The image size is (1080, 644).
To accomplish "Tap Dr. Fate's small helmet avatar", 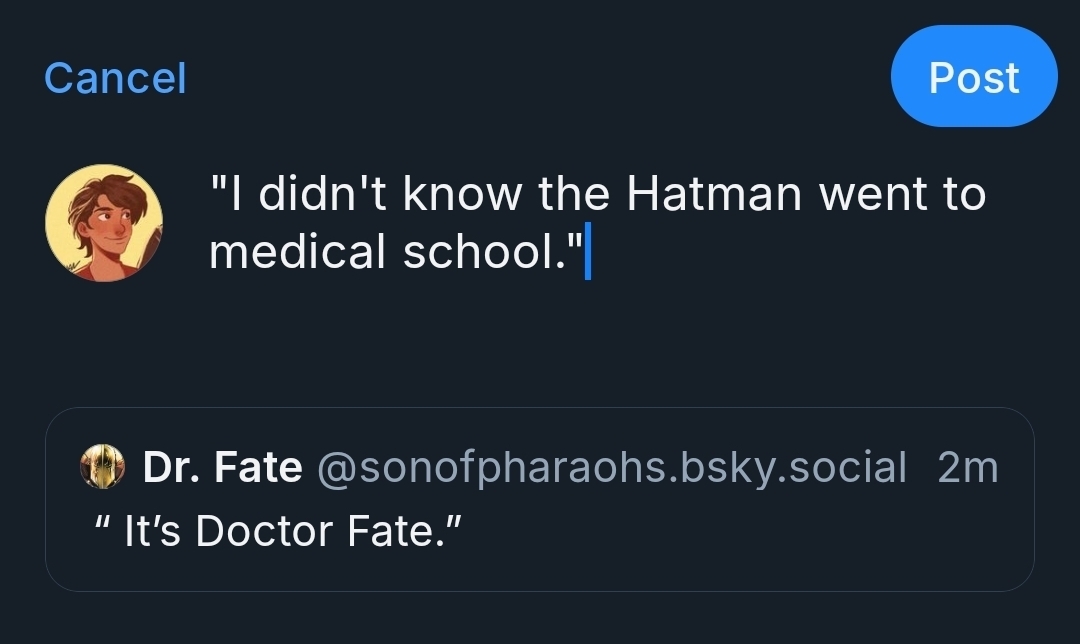I will (103, 467).
